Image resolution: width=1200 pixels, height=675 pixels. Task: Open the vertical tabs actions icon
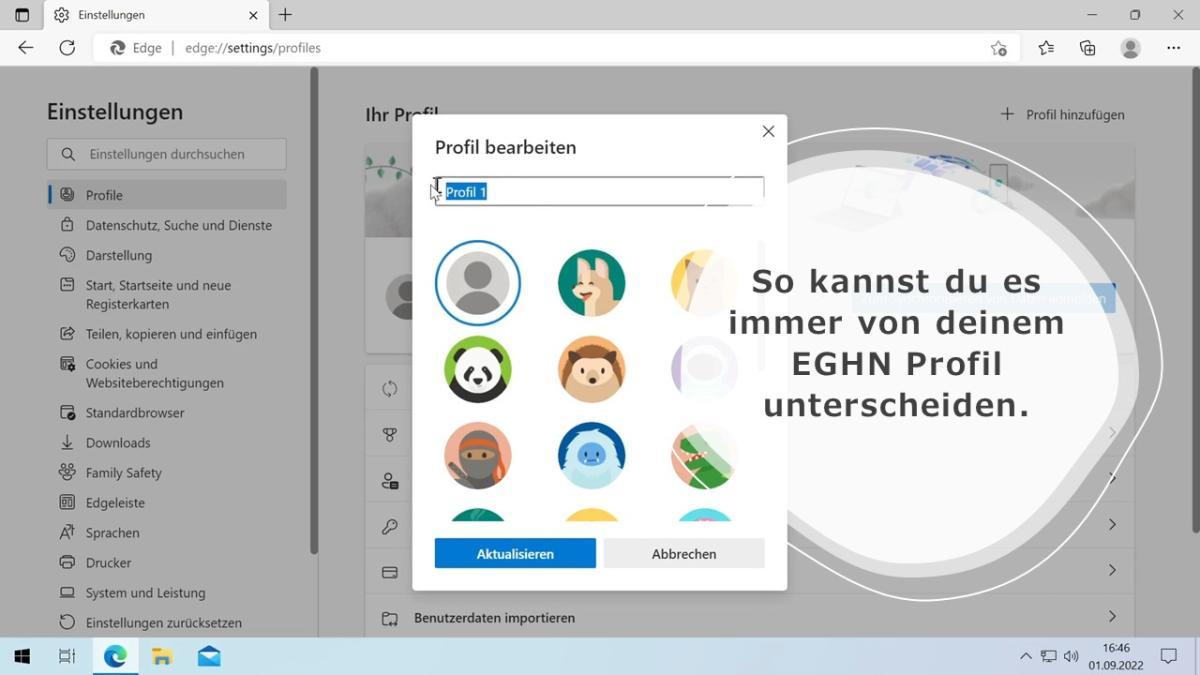22,15
